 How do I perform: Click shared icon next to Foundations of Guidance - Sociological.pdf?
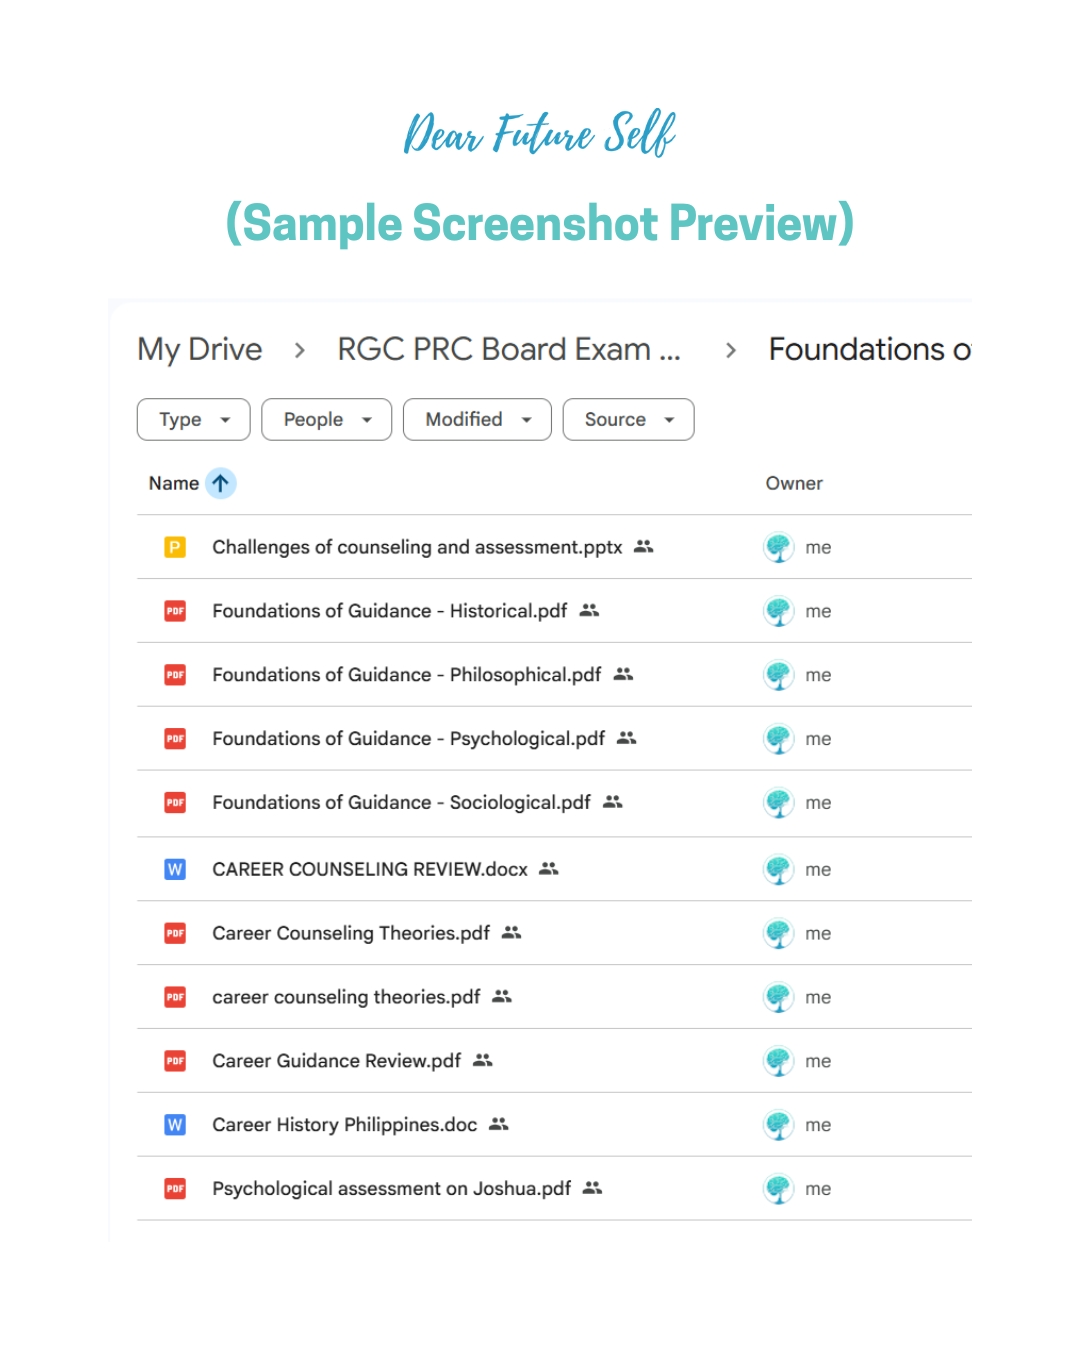coord(613,802)
